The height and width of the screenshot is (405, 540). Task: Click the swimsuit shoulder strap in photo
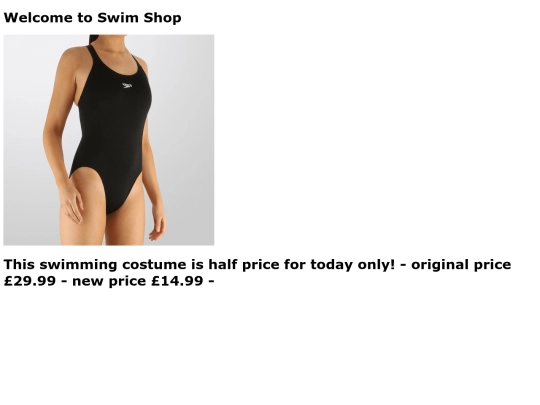coord(92,55)
